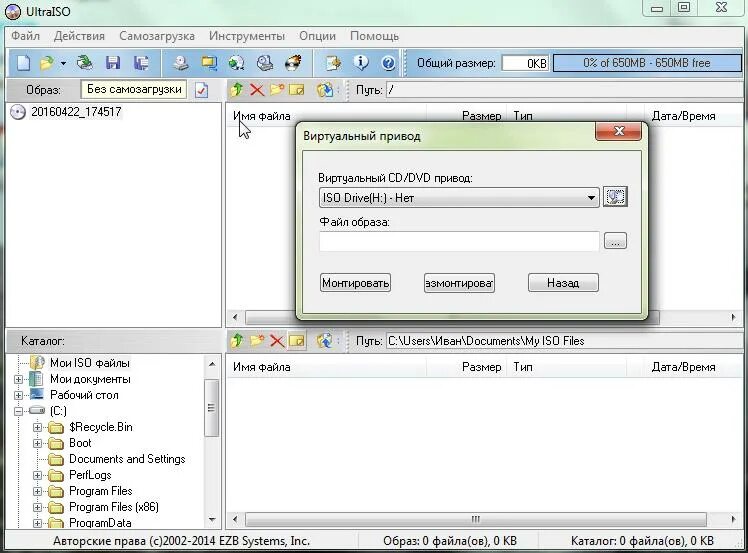Click the Mount to virtual drive icon

(x=265, y=63)
